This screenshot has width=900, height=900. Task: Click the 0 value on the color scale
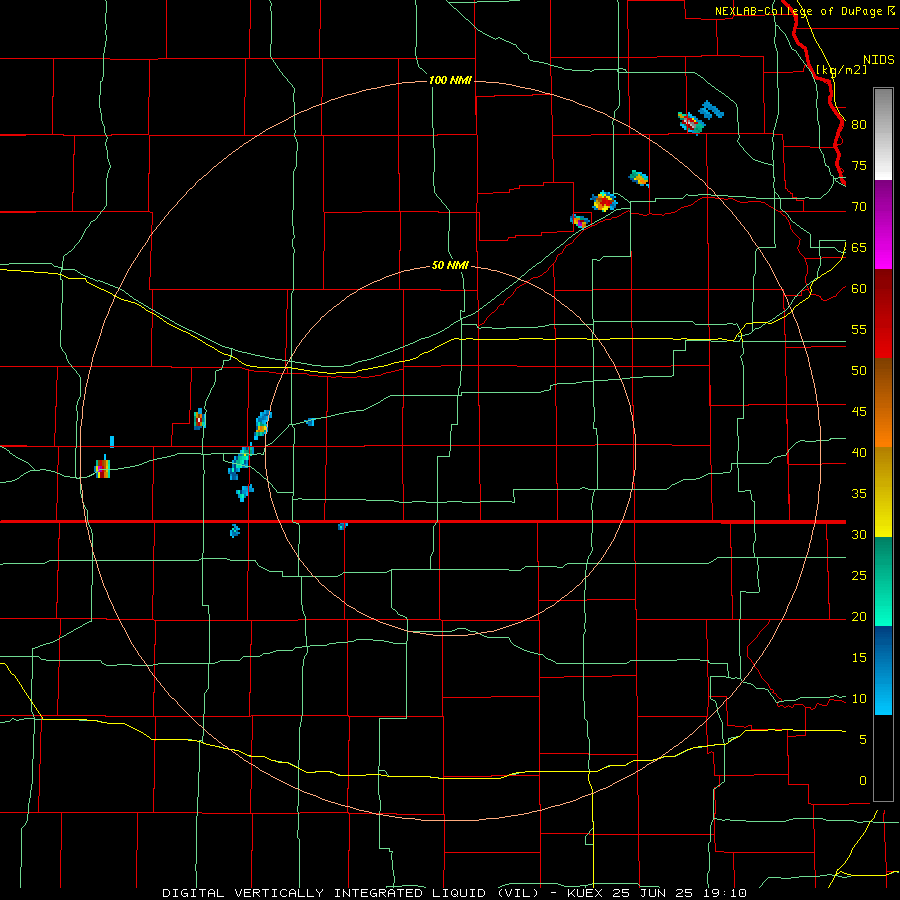863,781
